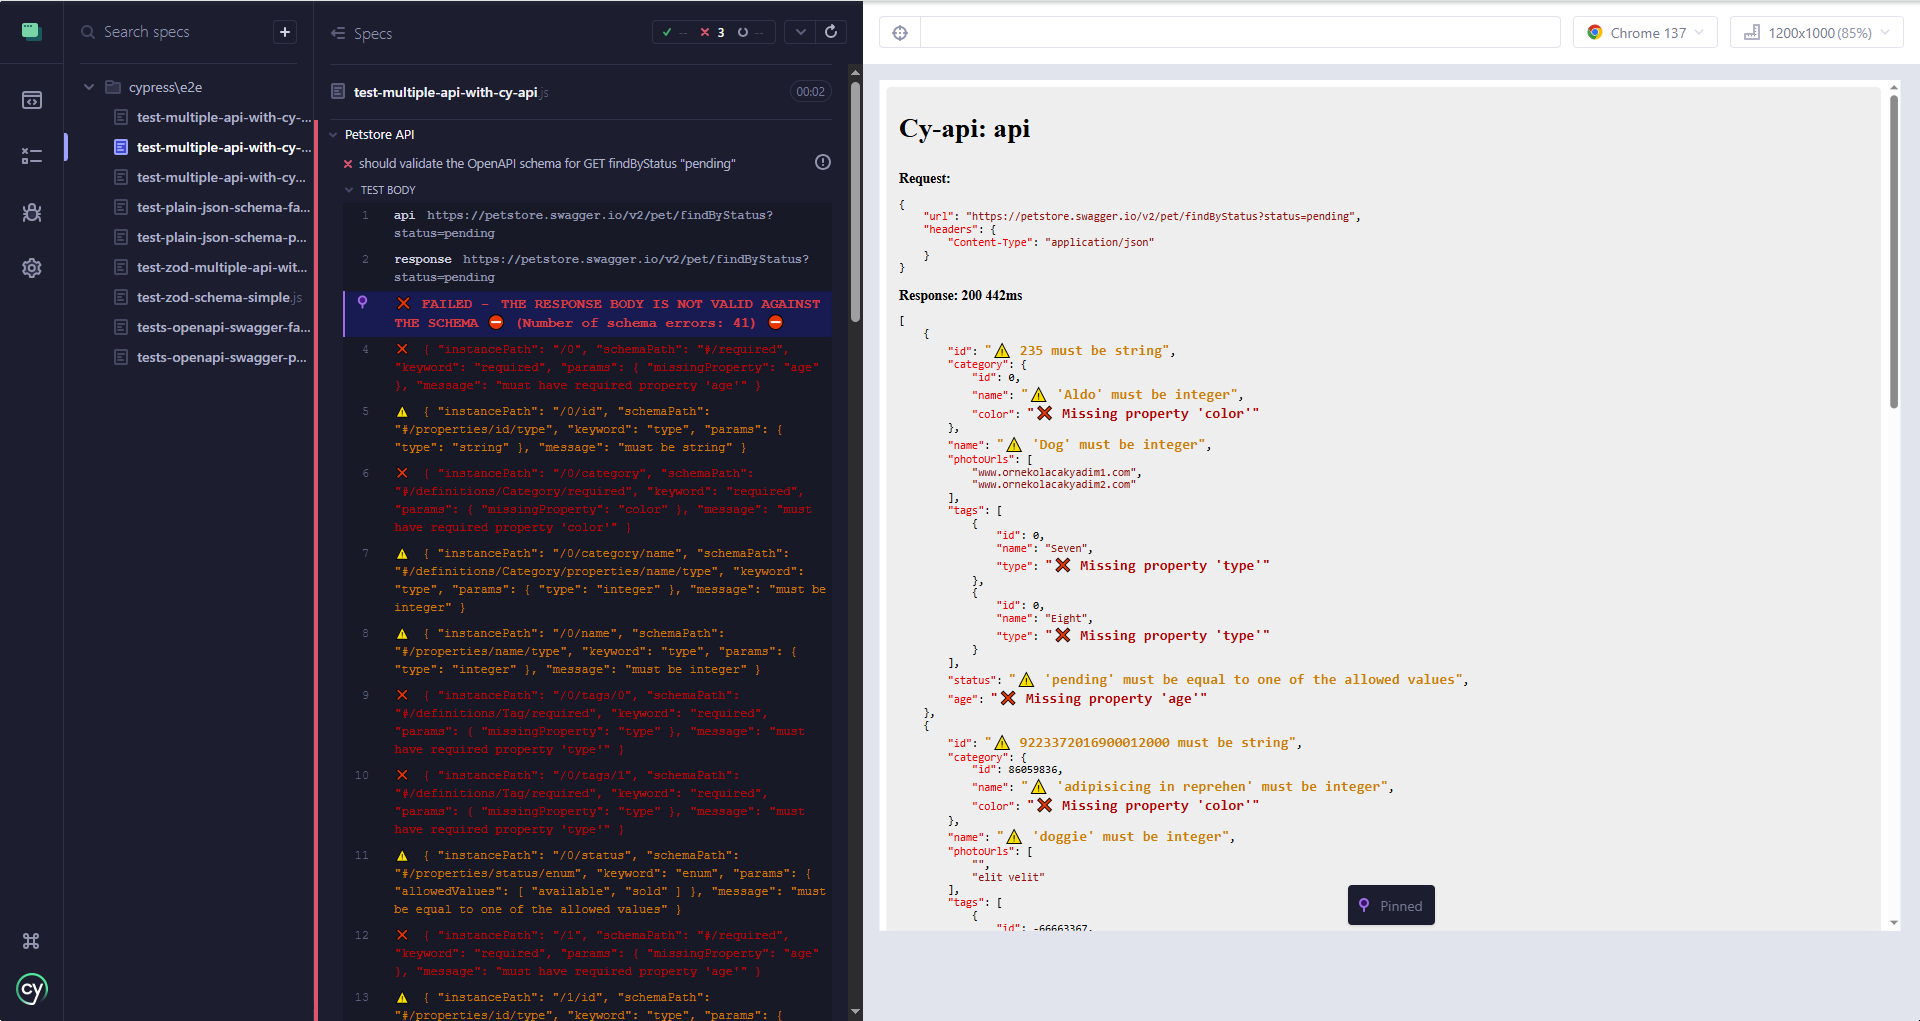Collapse the cypress\e2e folder

(89, 87)
